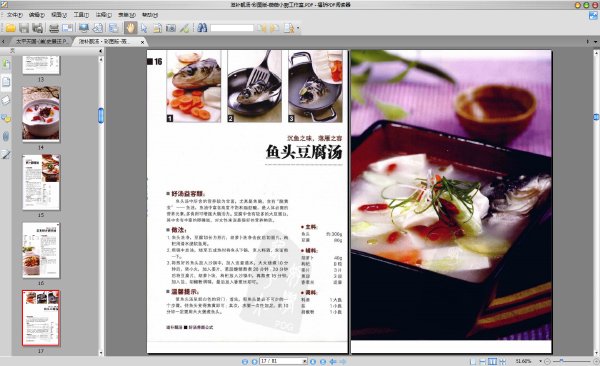Open the fifth menu bar item
The height and width of the screenshot is (366, 600).
103,15
